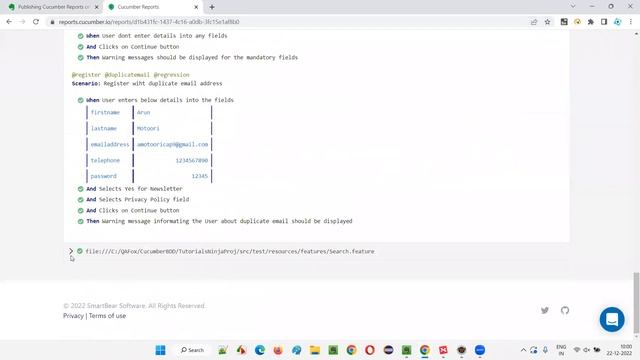640x360 pixels.
Task: Click passed icon beside 'Then Warning message informating the User'
Action: pyautogui.click(x=80, y=221)
